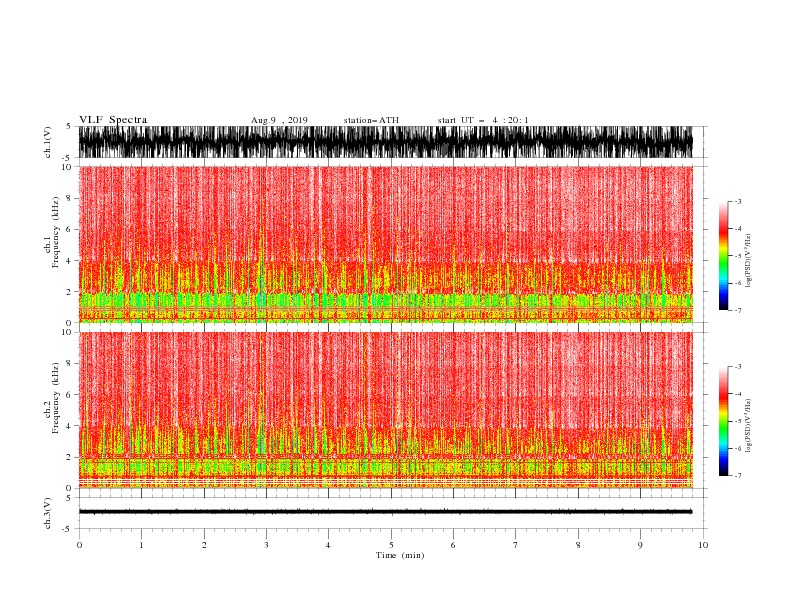Click the ch.2 spectrogram color scale bar
The image size is (792, 612).
[724, 421]
